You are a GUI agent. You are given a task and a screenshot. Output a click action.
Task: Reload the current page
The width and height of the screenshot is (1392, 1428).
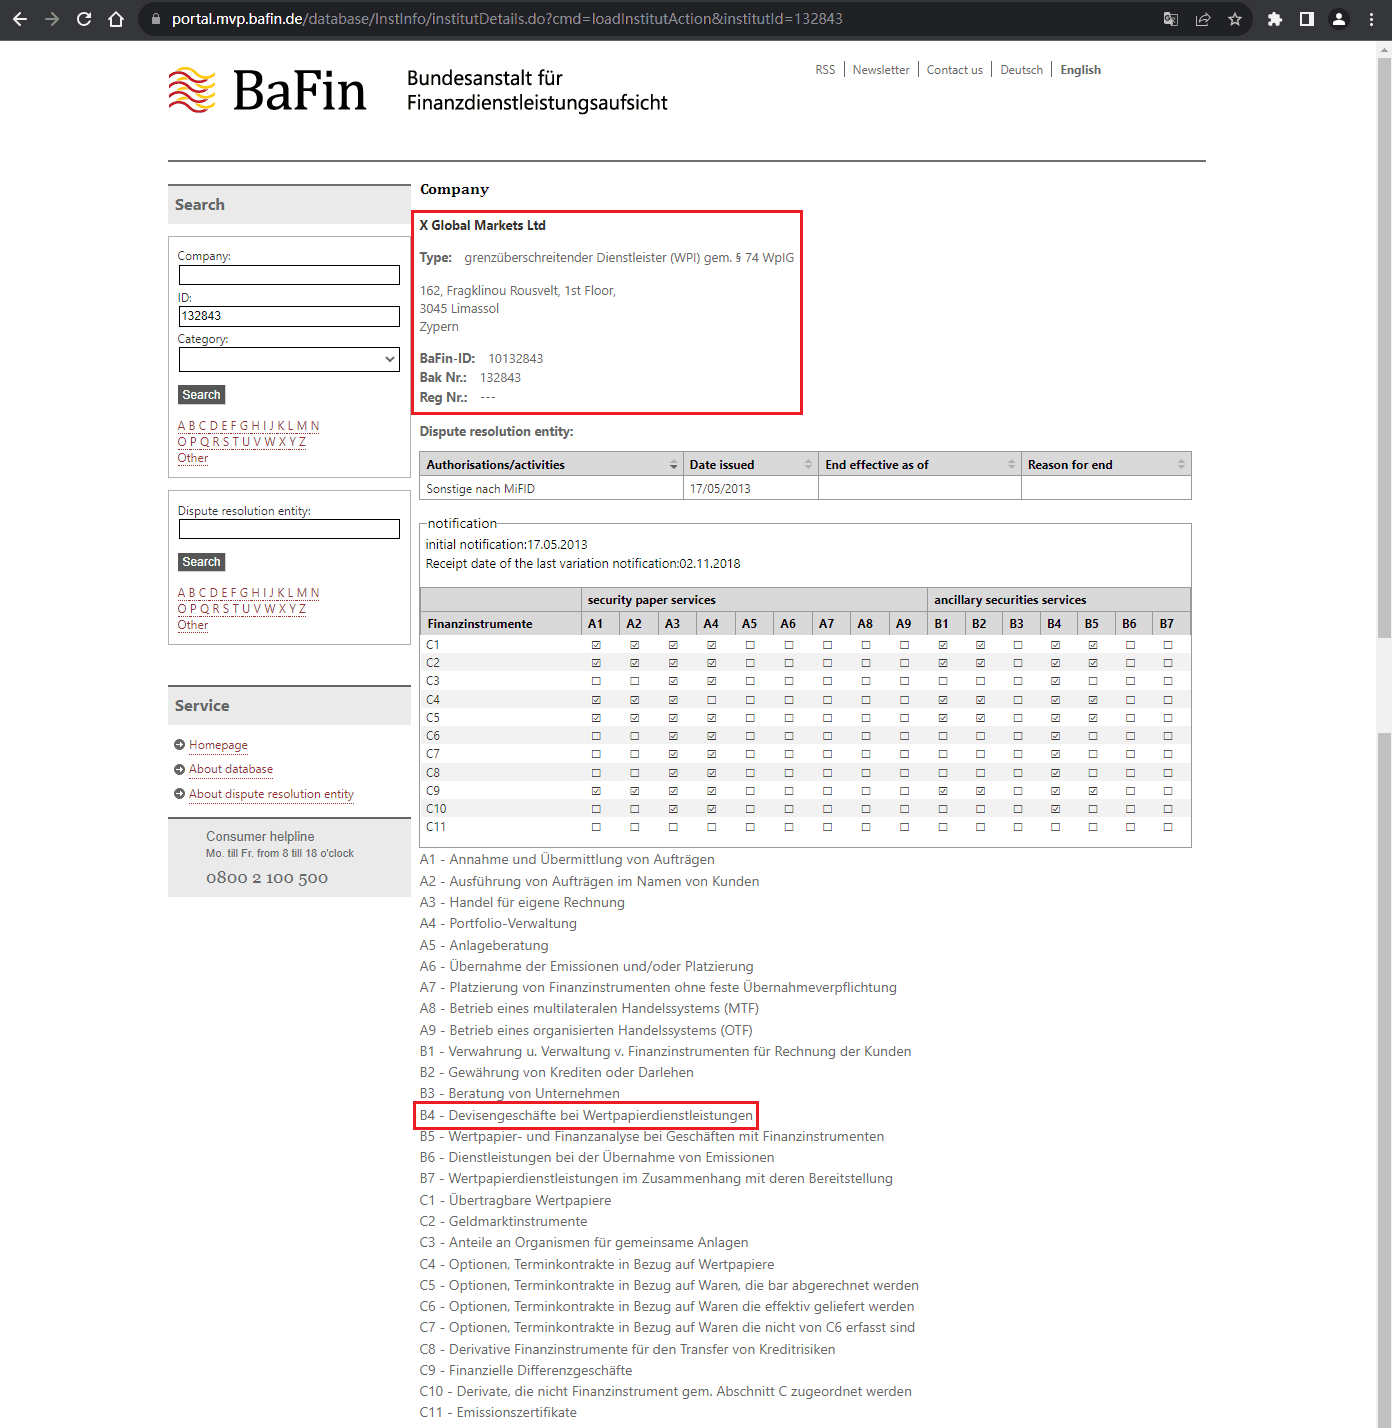pos(84,19)
